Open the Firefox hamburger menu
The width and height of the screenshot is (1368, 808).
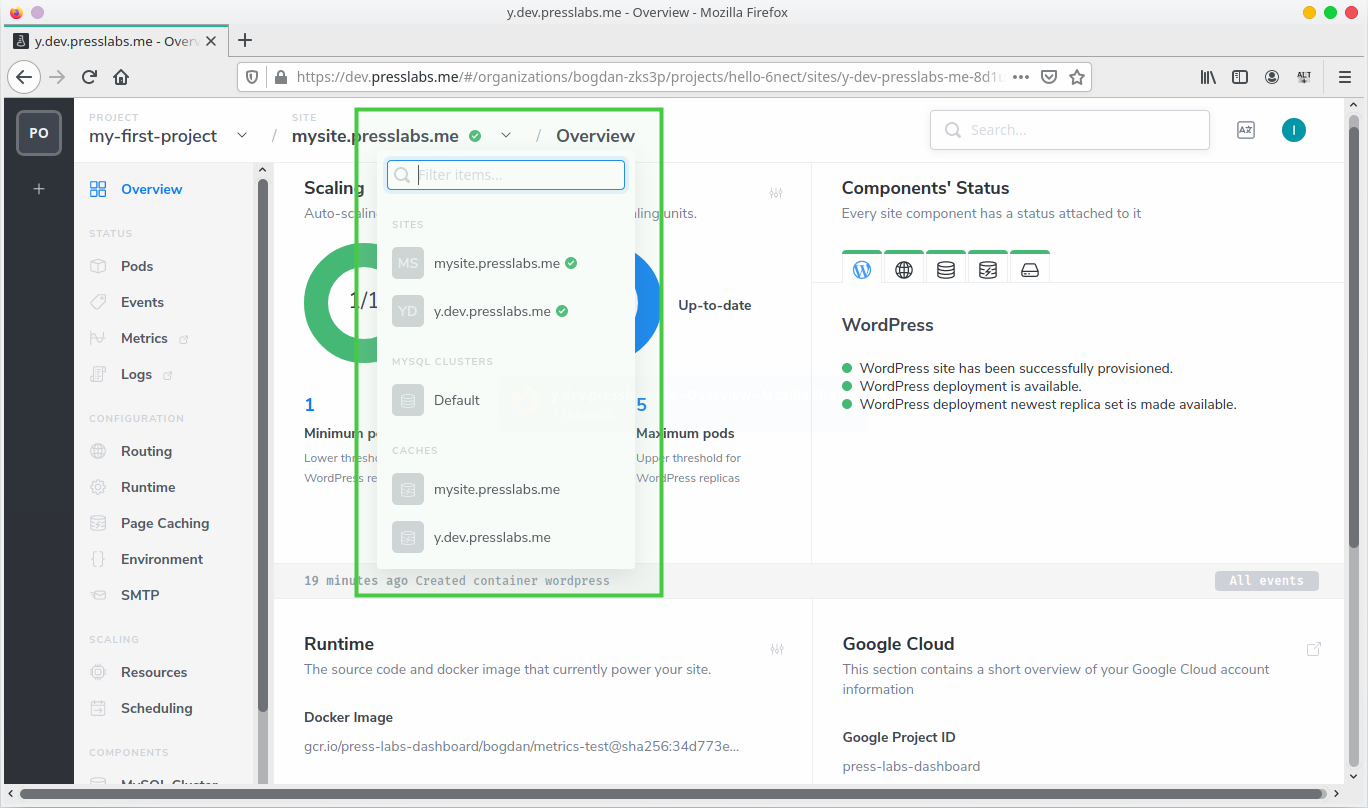(1345, 77)
